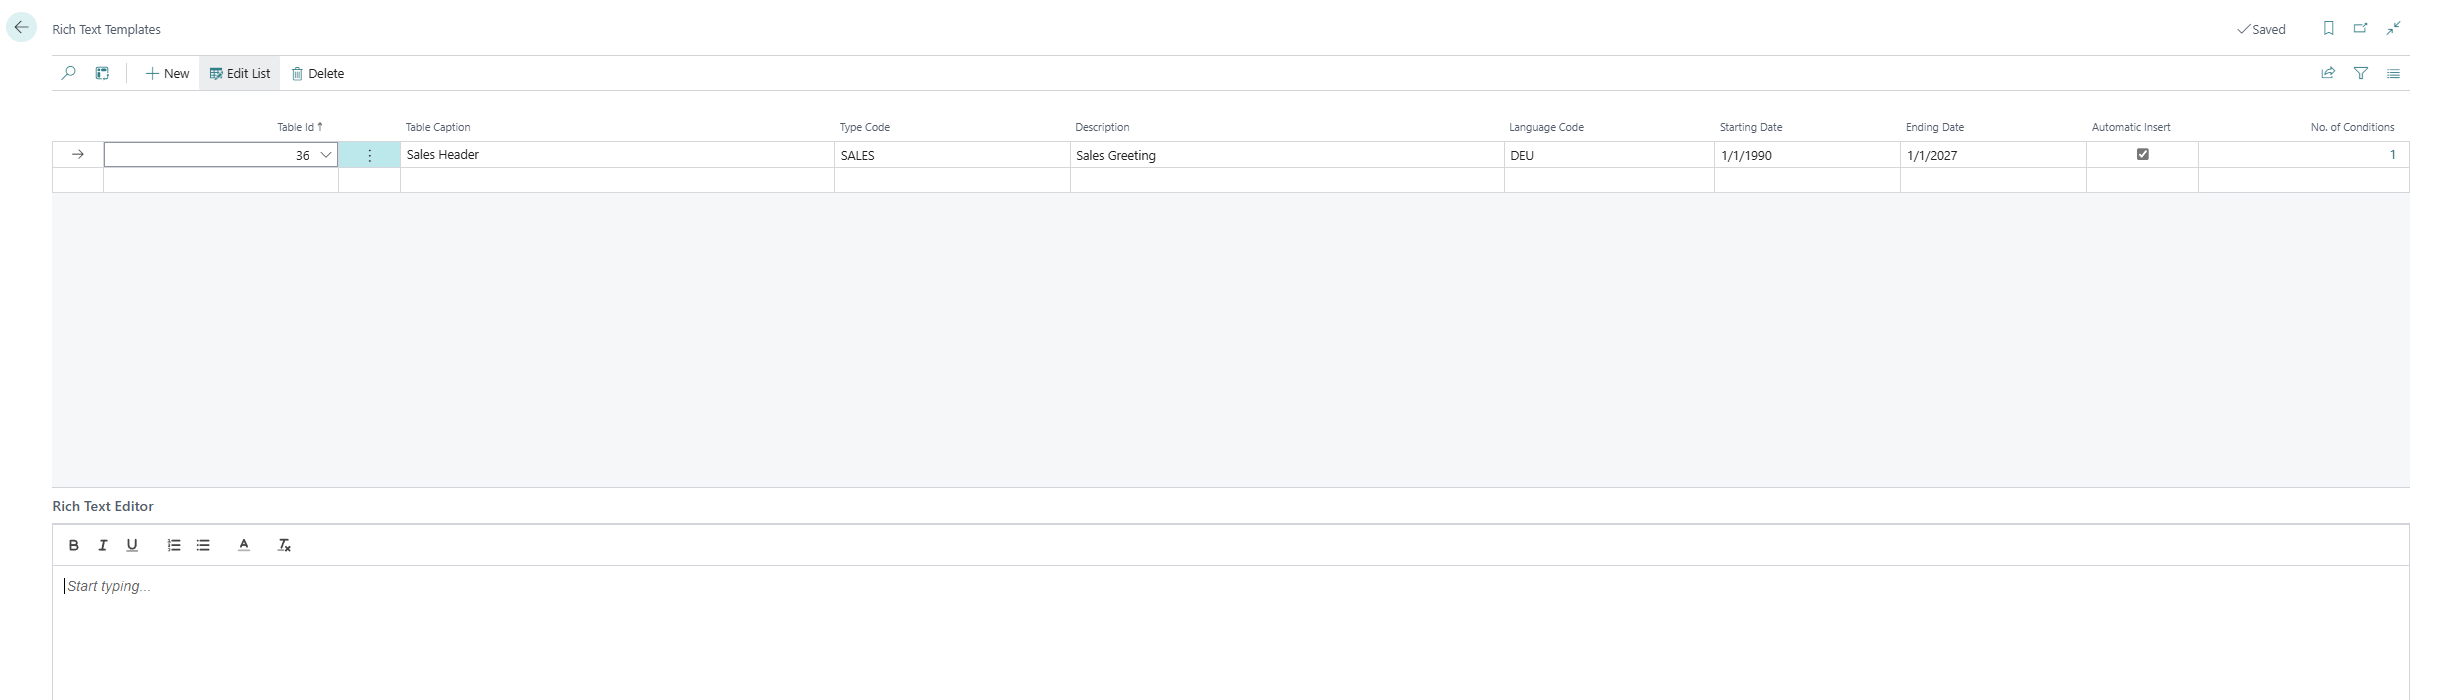Open the text color picker
The image size is (2448, 700).
click(x=243, y=545)
